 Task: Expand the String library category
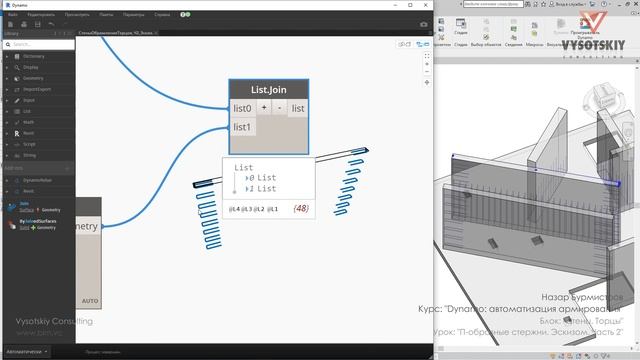pyautogui.click(x=7, y=156)
